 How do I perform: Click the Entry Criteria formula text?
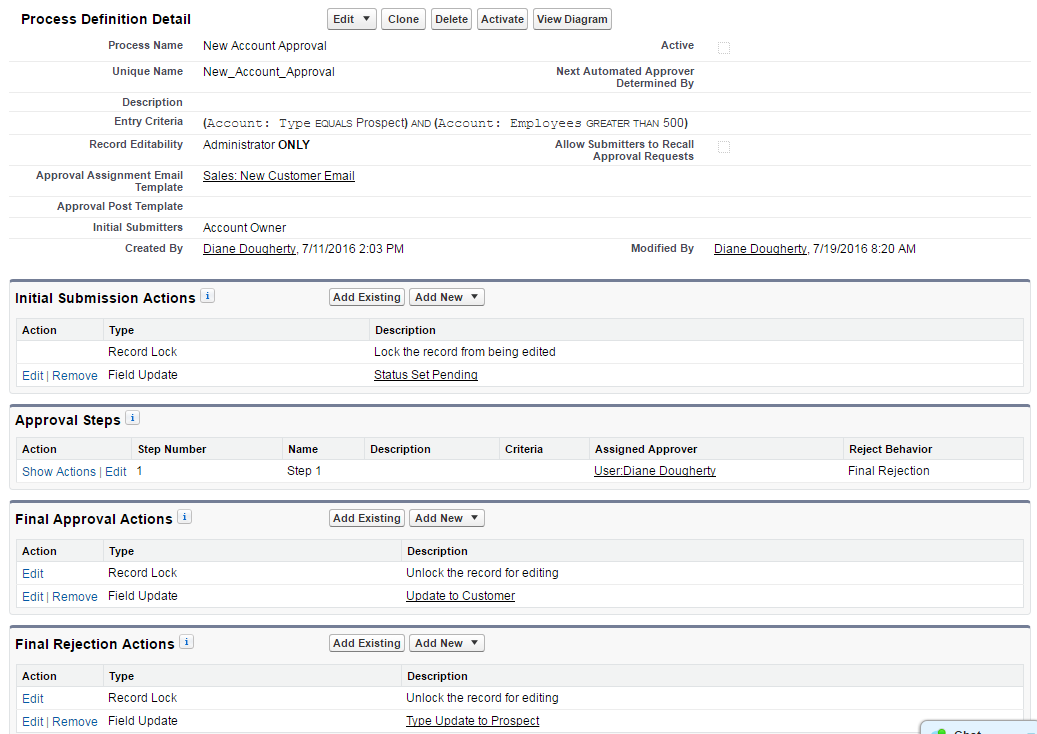[x=445, y=123]
